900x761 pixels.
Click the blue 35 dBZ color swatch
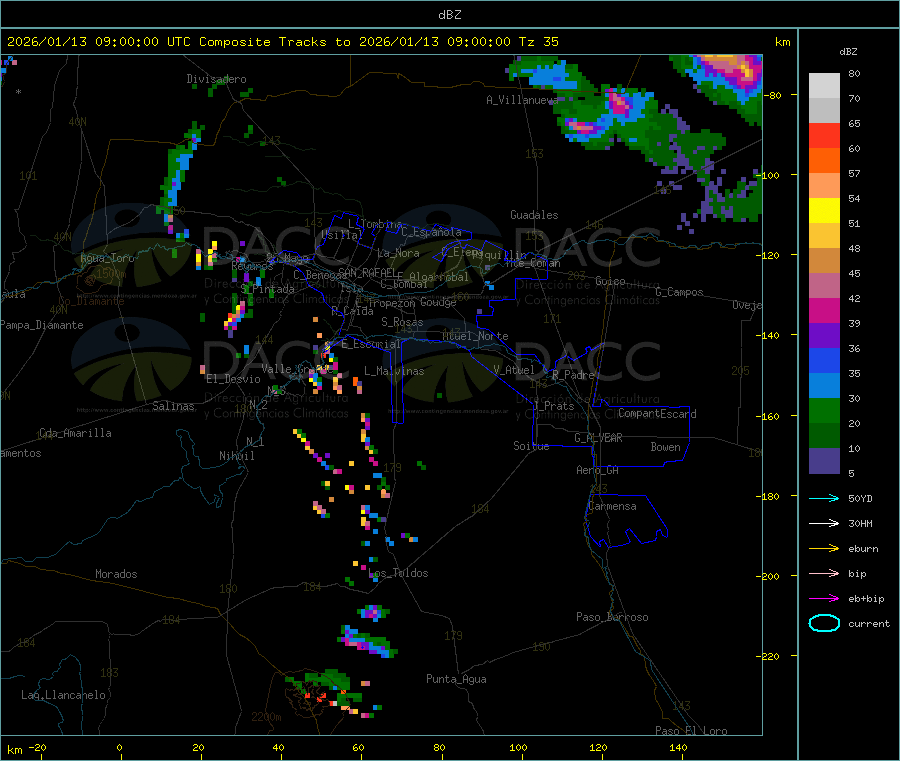coord(824,360)
